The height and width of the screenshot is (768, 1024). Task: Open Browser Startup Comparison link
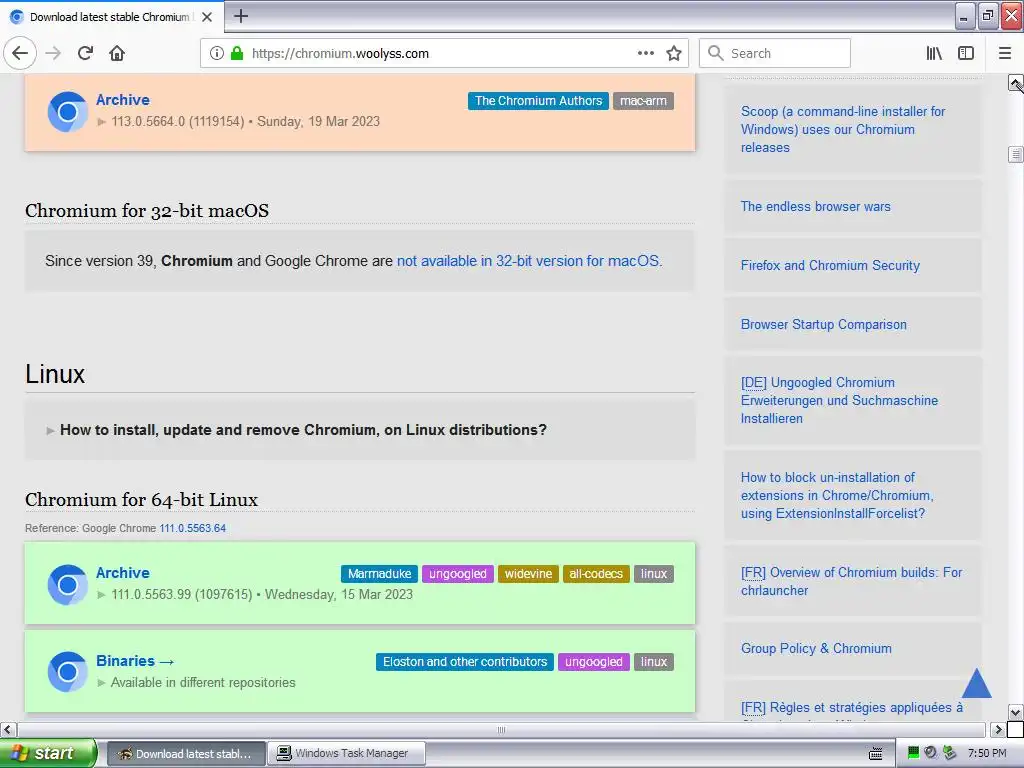[824, 325]
